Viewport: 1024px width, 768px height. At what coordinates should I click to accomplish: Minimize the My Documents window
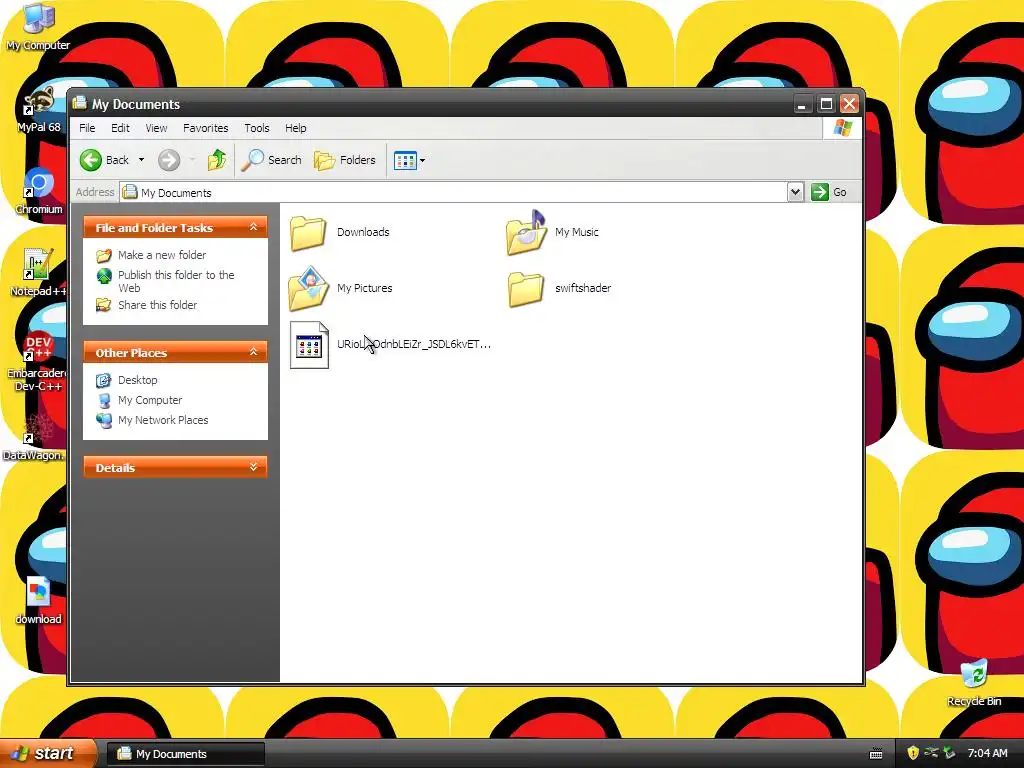pos(802,104)
